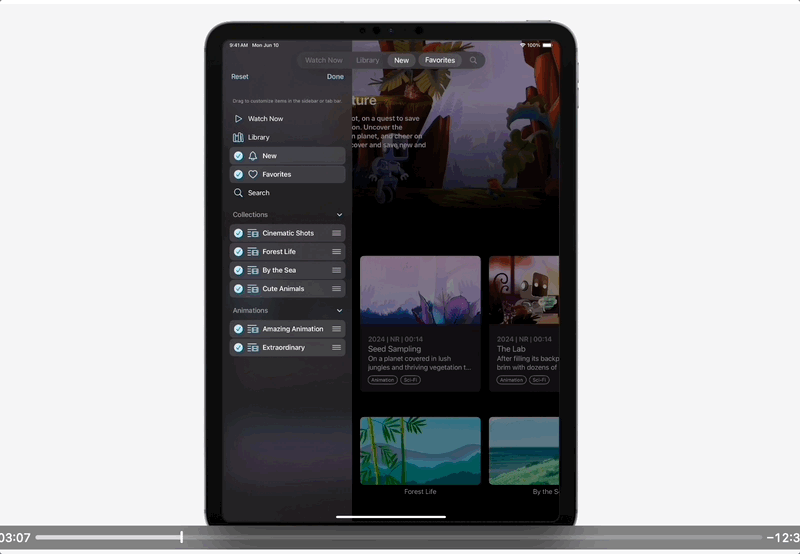The height and width of the screenshot is (554, 800).
Task: Click the reorder handle for Amazing Animation
Action: [336, 329]
